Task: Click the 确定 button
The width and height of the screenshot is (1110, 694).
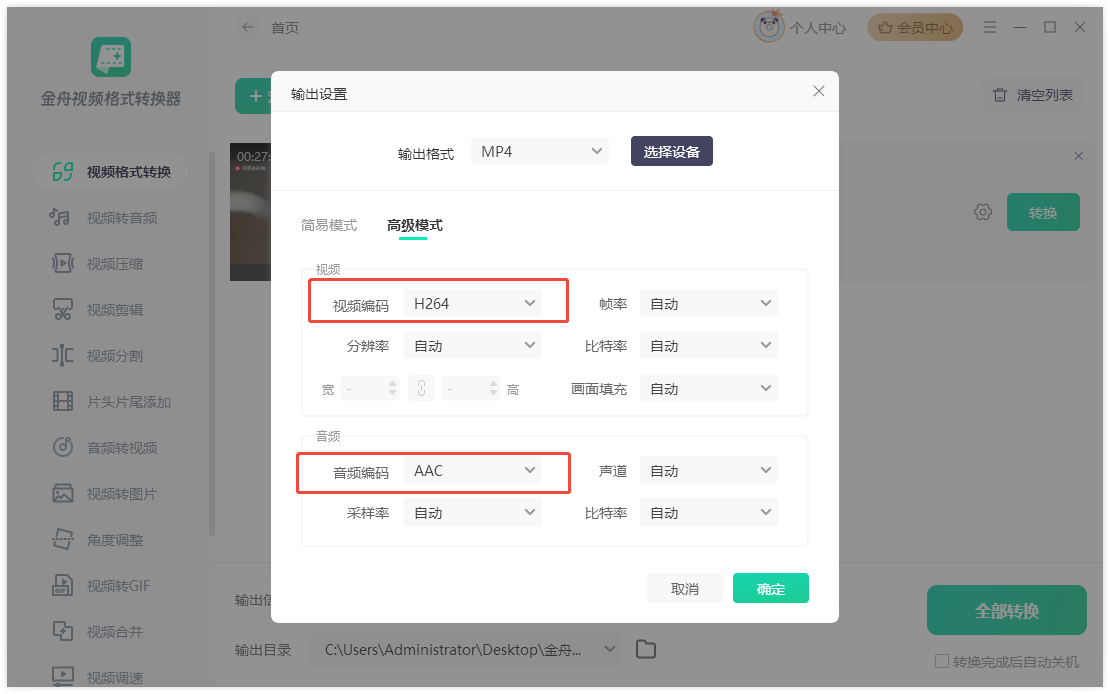Action: 770,589
